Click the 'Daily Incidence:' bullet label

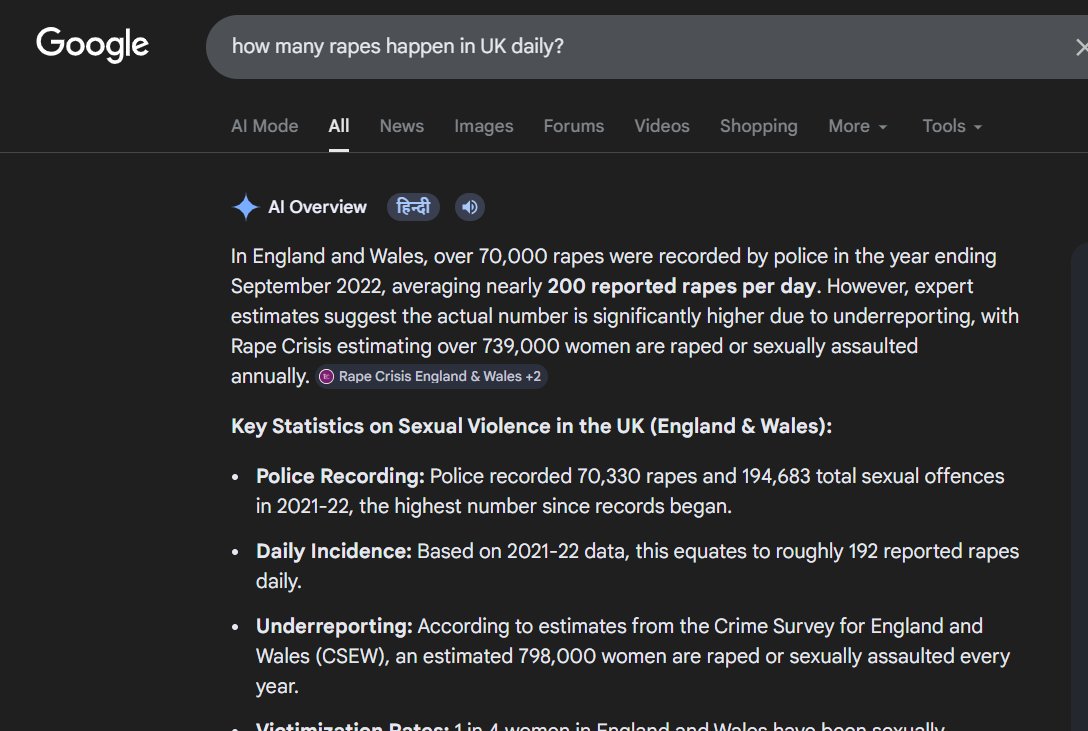point(334,551)
